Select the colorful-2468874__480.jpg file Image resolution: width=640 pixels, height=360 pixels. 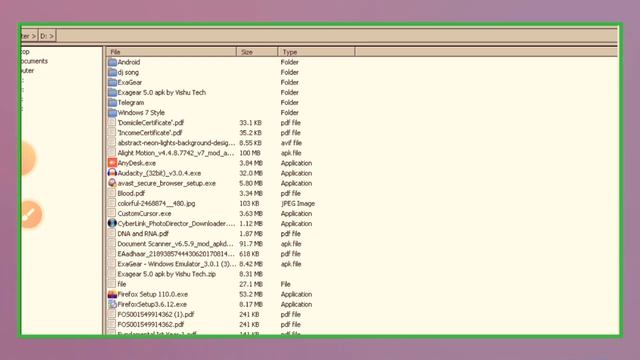[156, 203]
